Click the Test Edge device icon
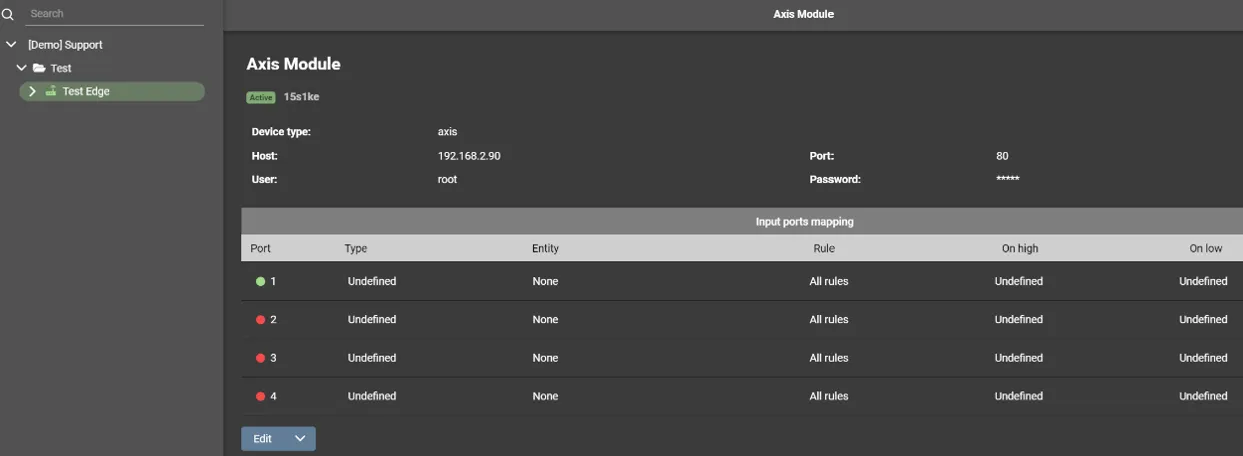This screenshot has height=456, width=1243. [x=50, y=91]
